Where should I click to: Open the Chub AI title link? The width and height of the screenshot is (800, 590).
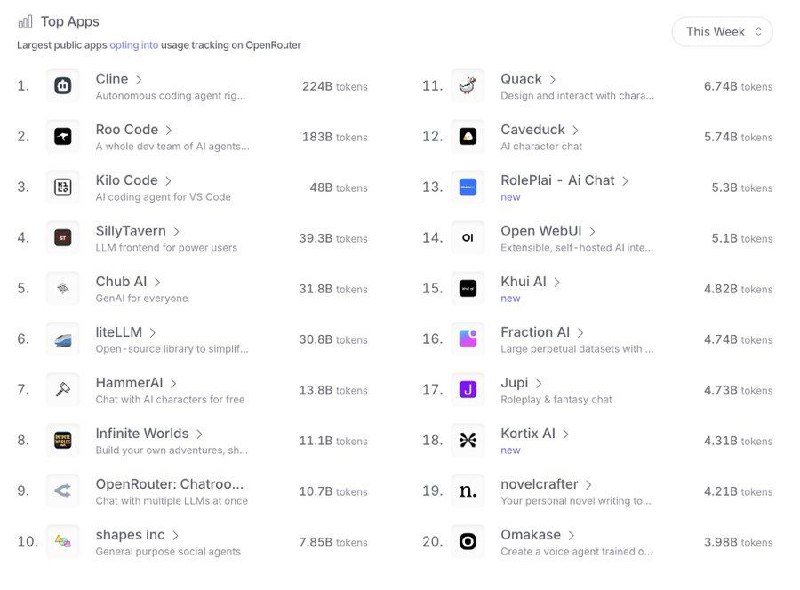(x=121, y=281)
